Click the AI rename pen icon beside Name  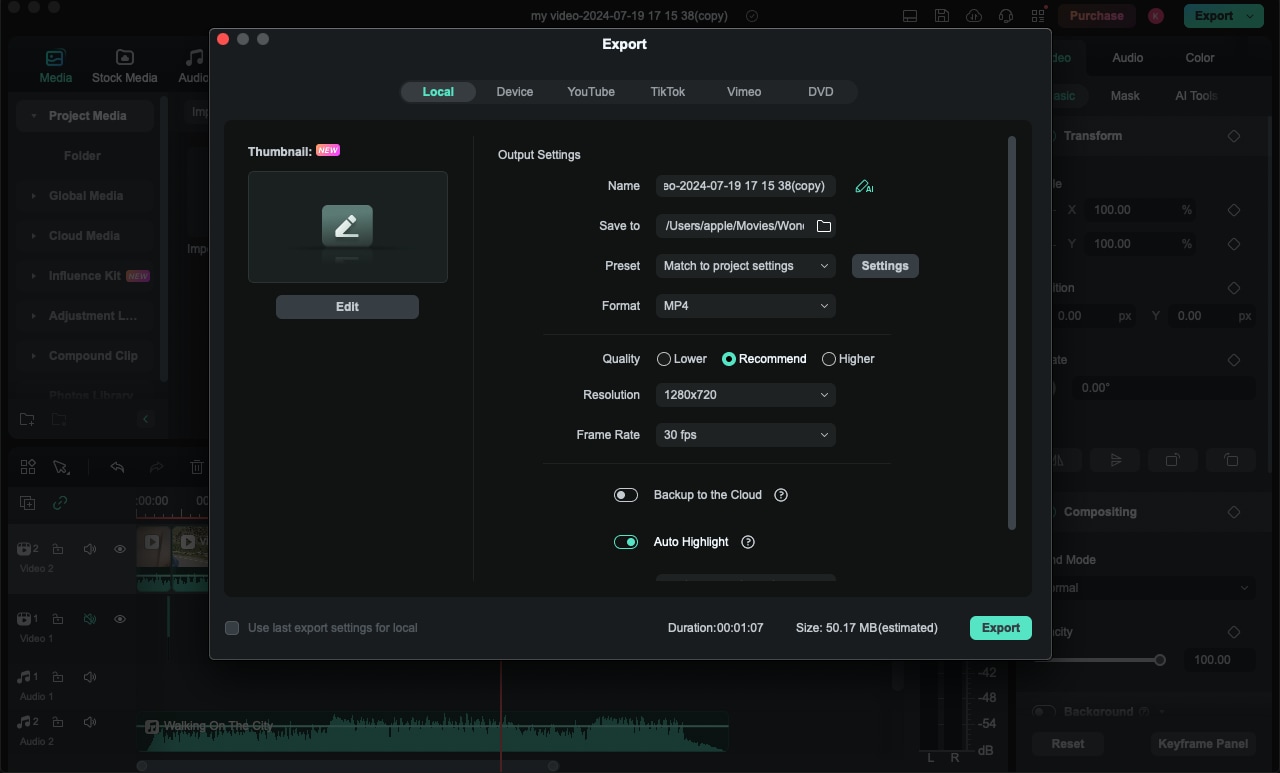[x=864, y=186]
